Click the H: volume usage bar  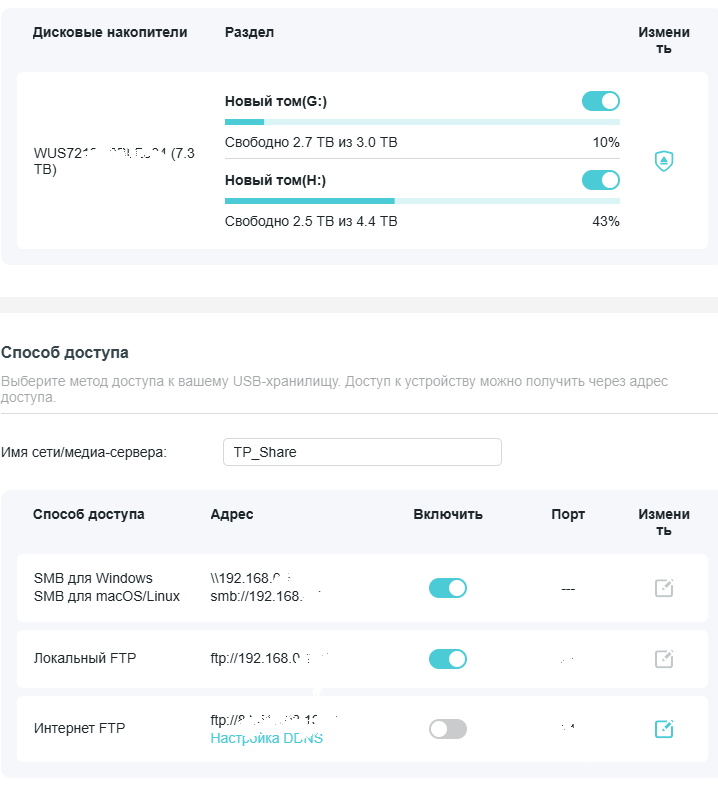[x=422, y=201]
